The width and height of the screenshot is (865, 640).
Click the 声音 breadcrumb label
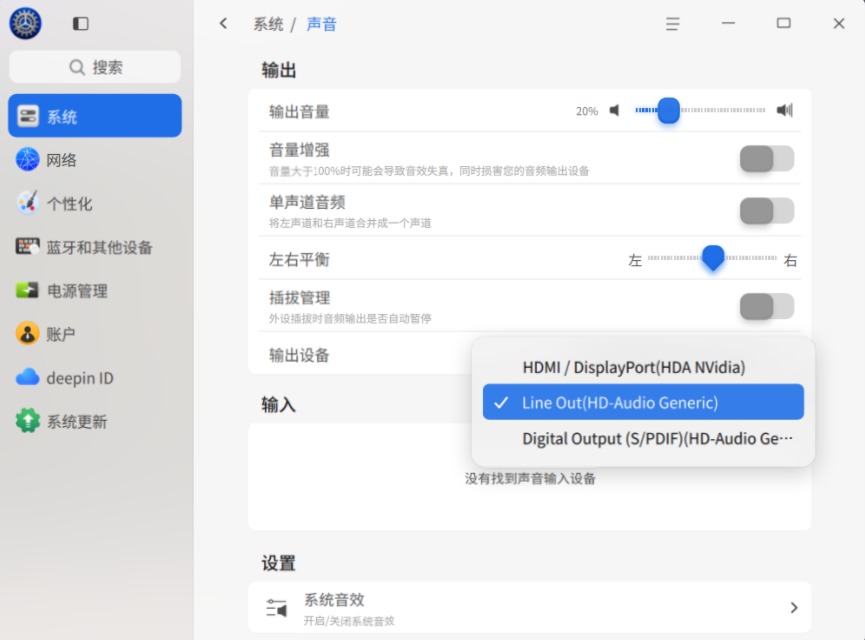pyautogui.click(x=321, y=24)
